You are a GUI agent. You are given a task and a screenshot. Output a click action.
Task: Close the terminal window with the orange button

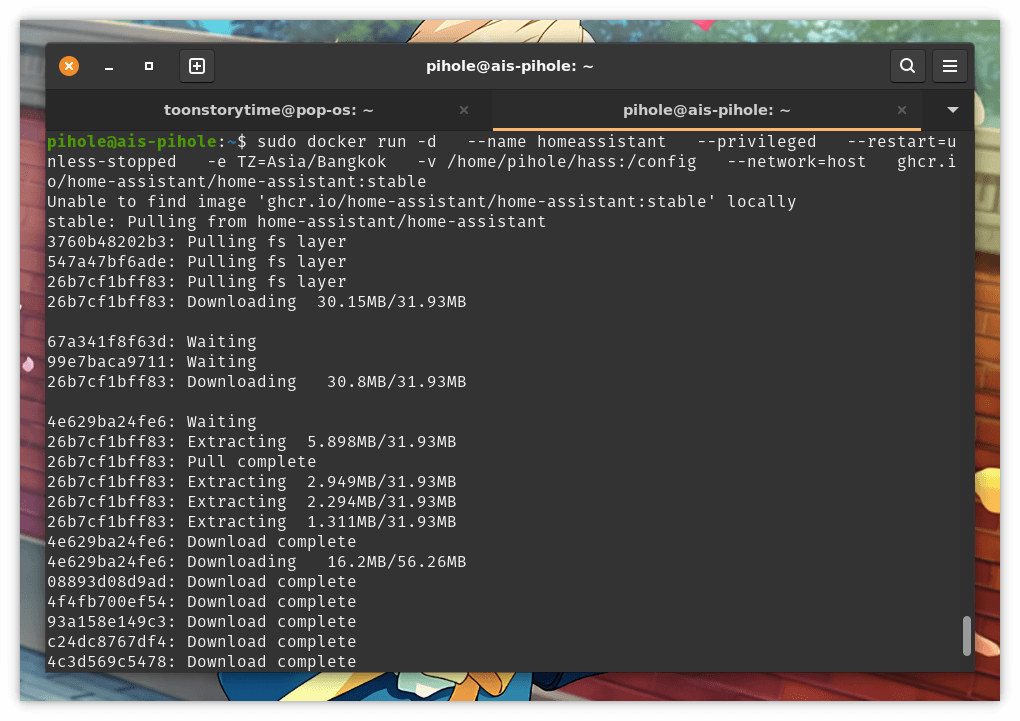tap(69, 66)
